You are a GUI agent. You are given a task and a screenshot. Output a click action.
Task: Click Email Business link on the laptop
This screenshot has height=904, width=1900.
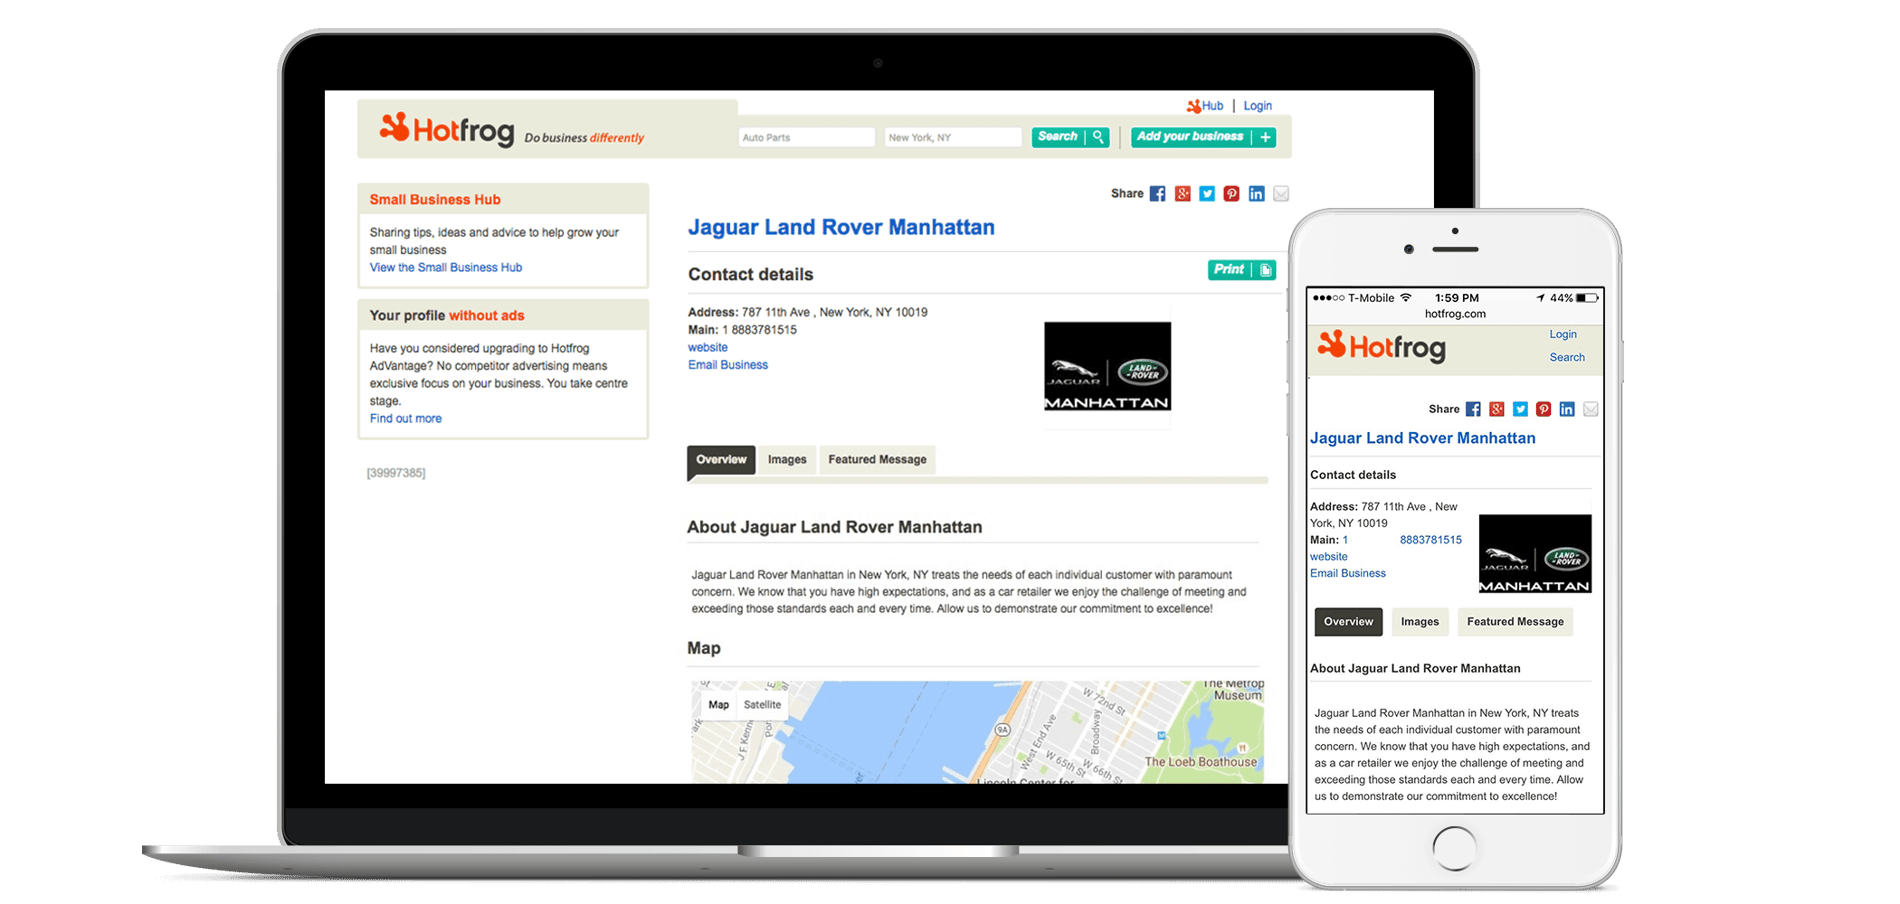728,365
